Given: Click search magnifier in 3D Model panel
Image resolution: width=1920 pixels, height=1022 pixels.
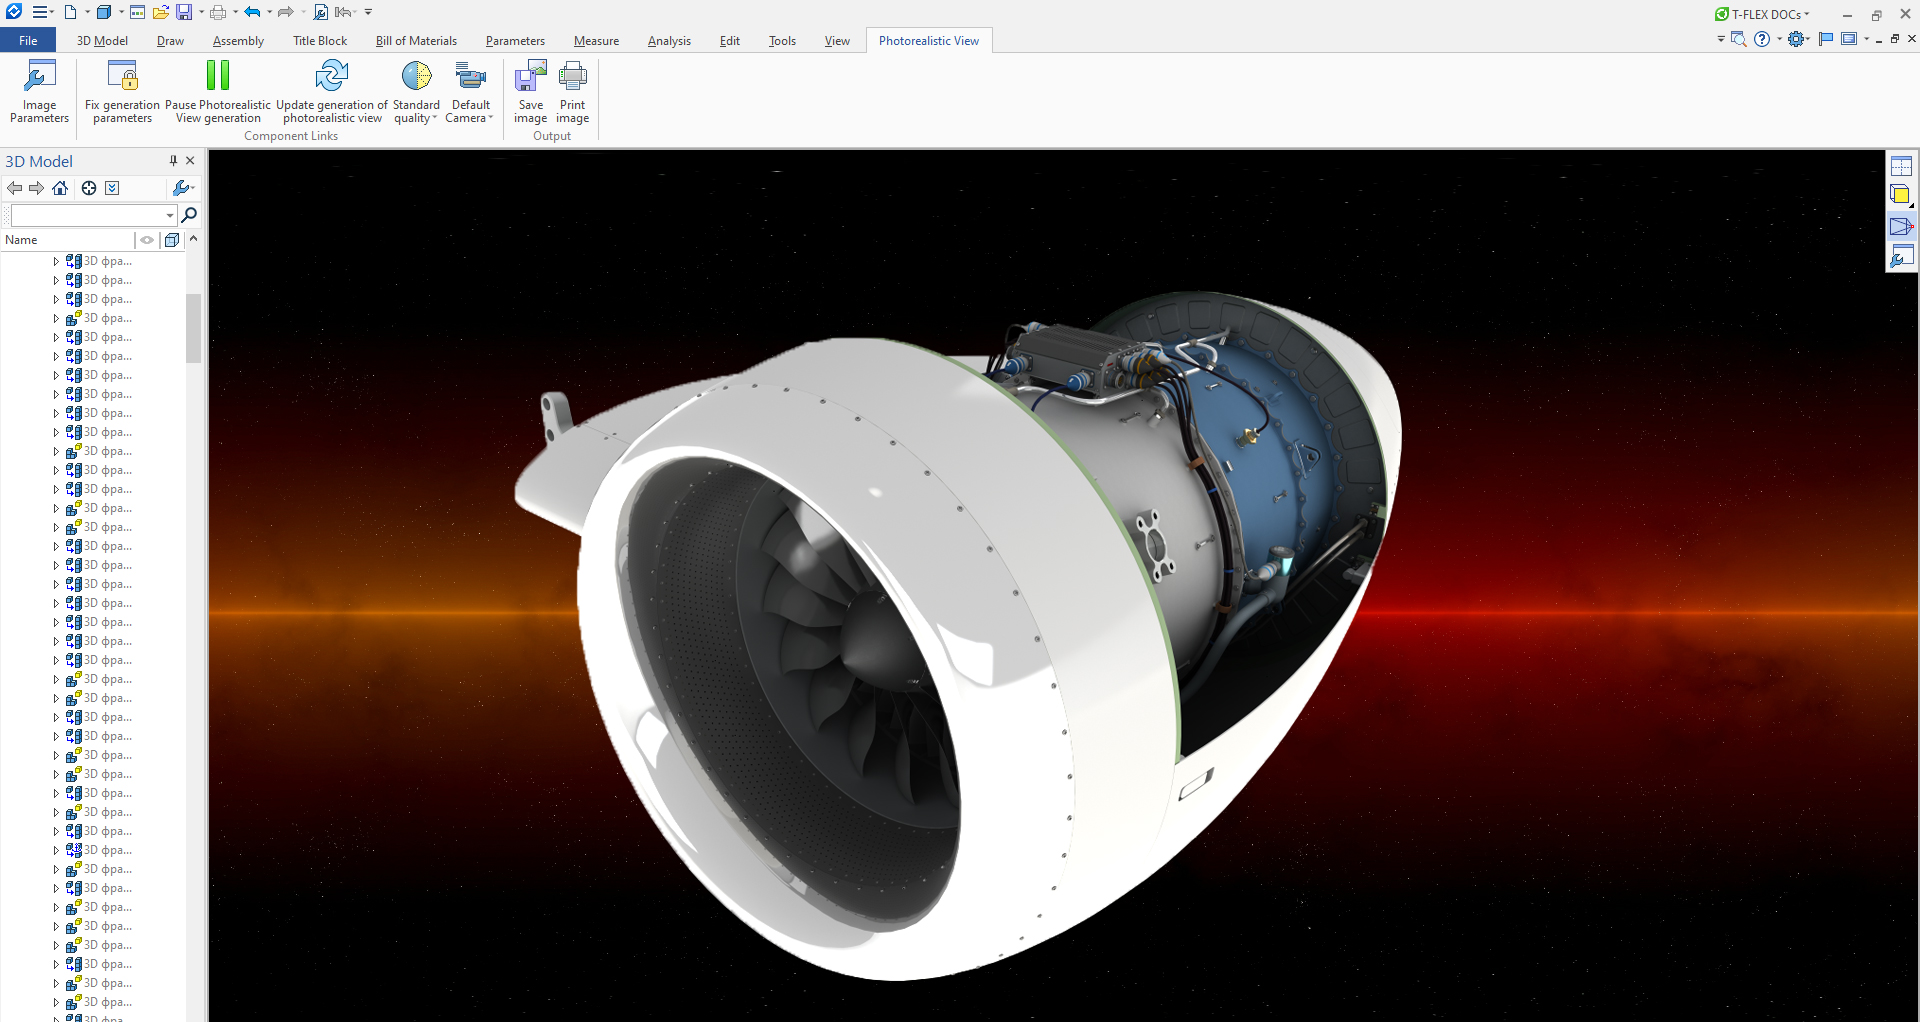Looking at the screenshot, I should 189,214.
